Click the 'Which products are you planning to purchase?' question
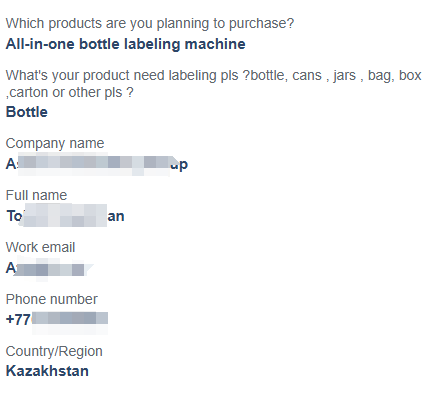Image resolution: width=437 pixels, height=393 pixels. pos(150,24)
